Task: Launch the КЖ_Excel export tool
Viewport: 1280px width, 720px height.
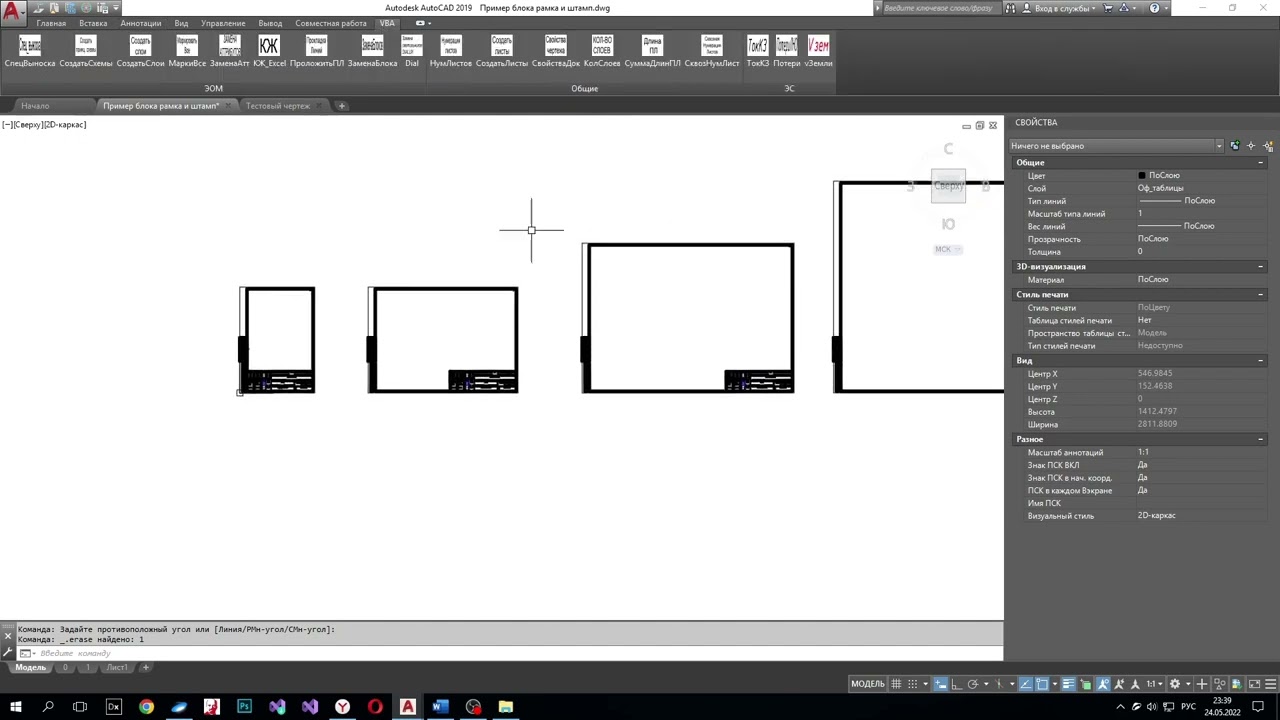Action: pyautogui.click(x=269, y=52)
